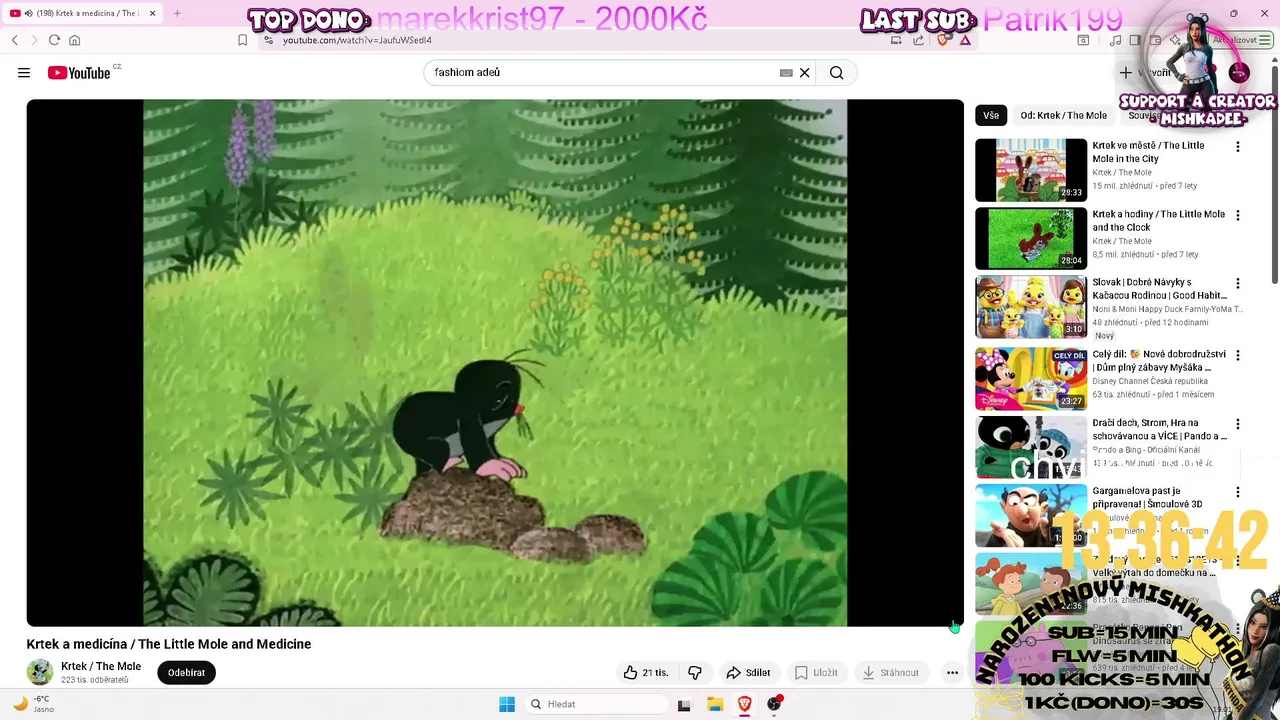1280x720 pixels.
Task: Open the Krtek / The Mole channel name link
Action: (101, 666)
